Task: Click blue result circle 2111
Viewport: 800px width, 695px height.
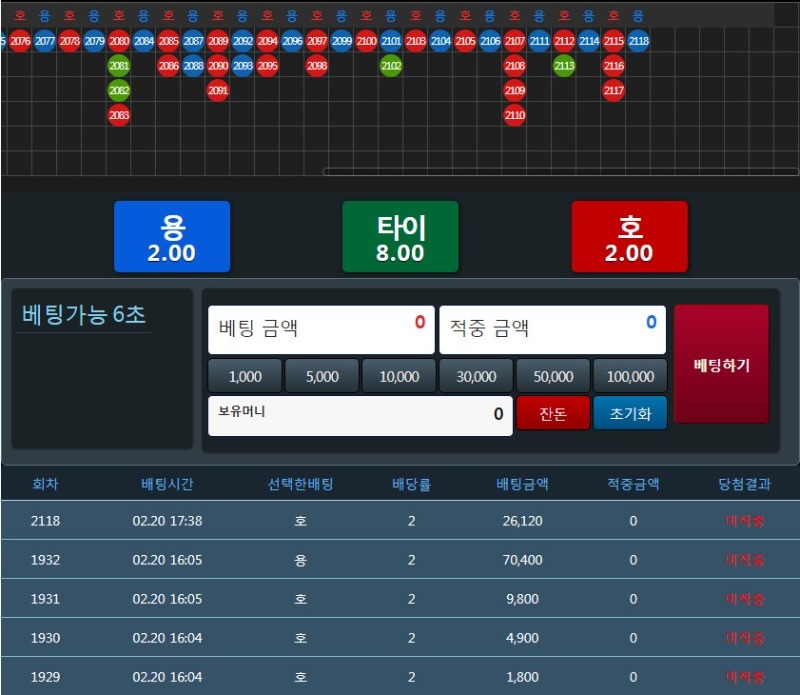Action: pos(539,41)
